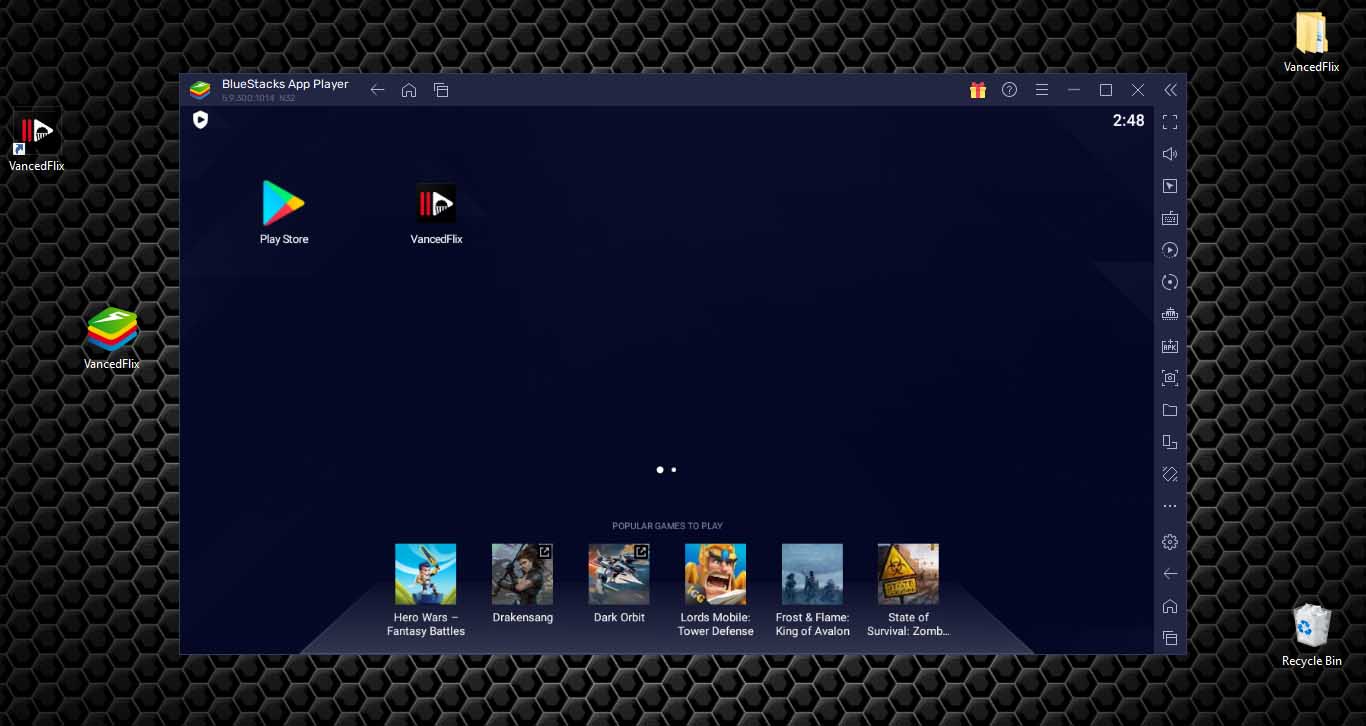Open home from the title bar
The image size is (1366, 726).
tap(409, 90)
